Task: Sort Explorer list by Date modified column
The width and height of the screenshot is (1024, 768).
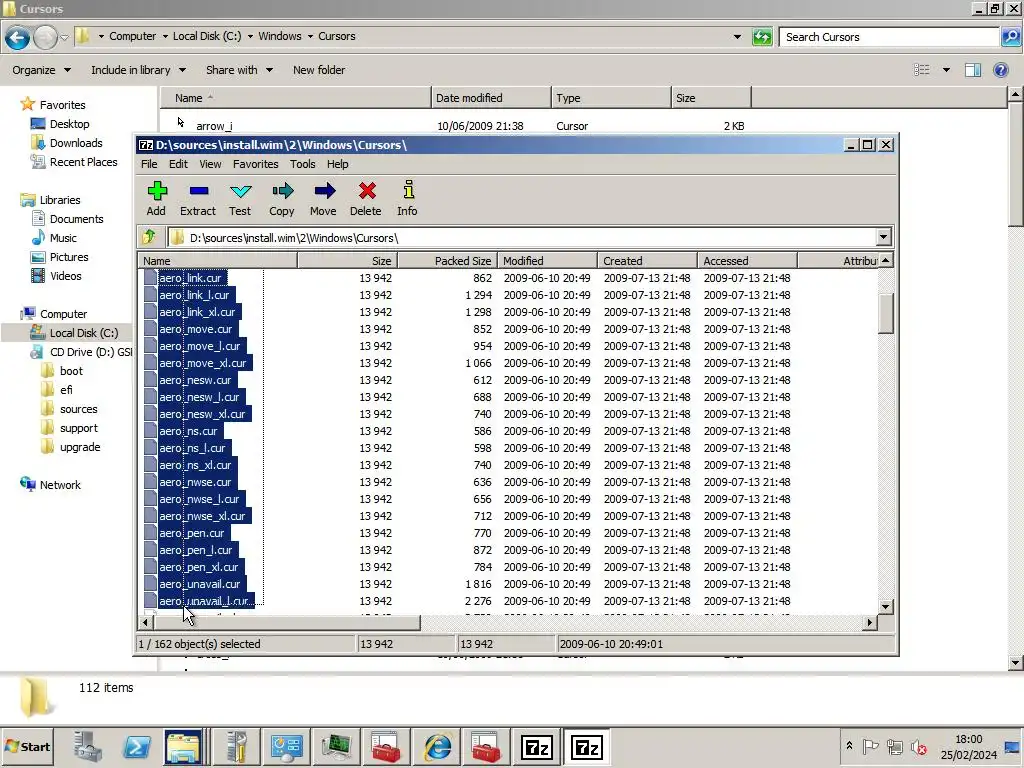Action: [491, 98]
